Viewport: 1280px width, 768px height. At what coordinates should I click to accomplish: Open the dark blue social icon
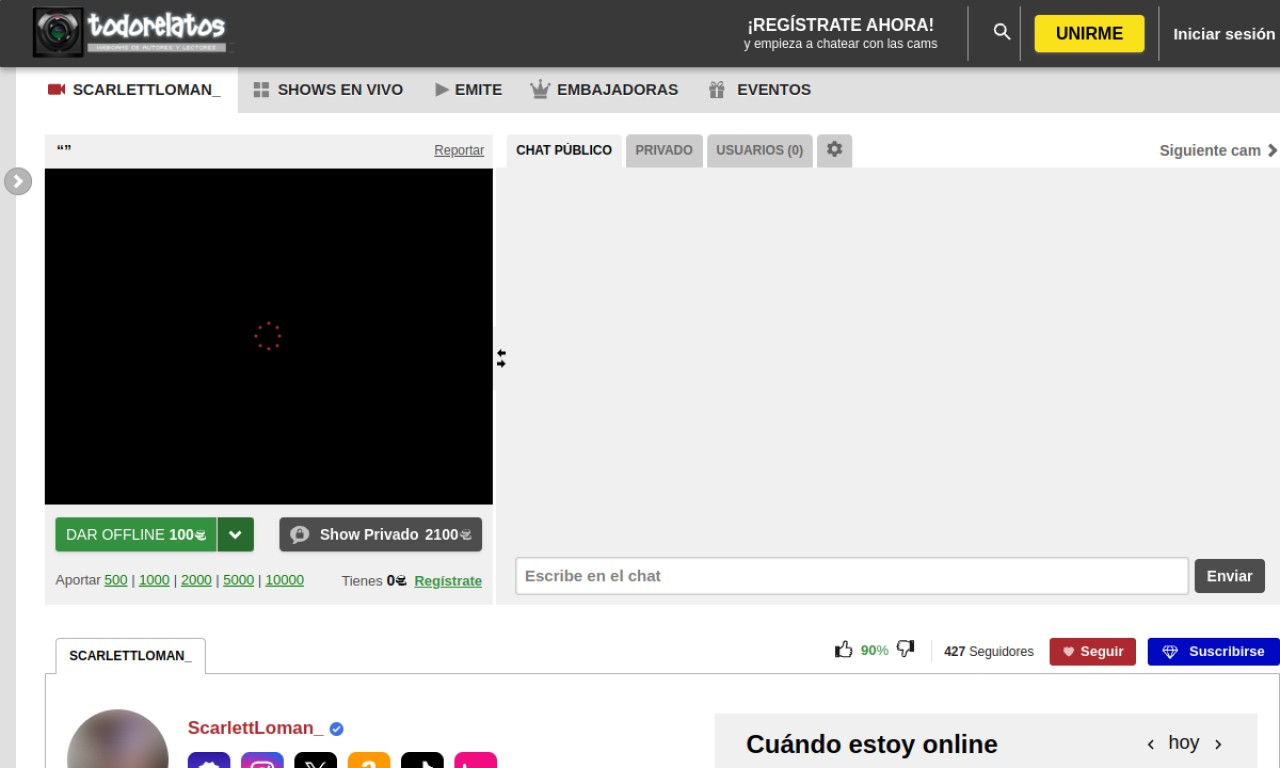pos(209,761)
